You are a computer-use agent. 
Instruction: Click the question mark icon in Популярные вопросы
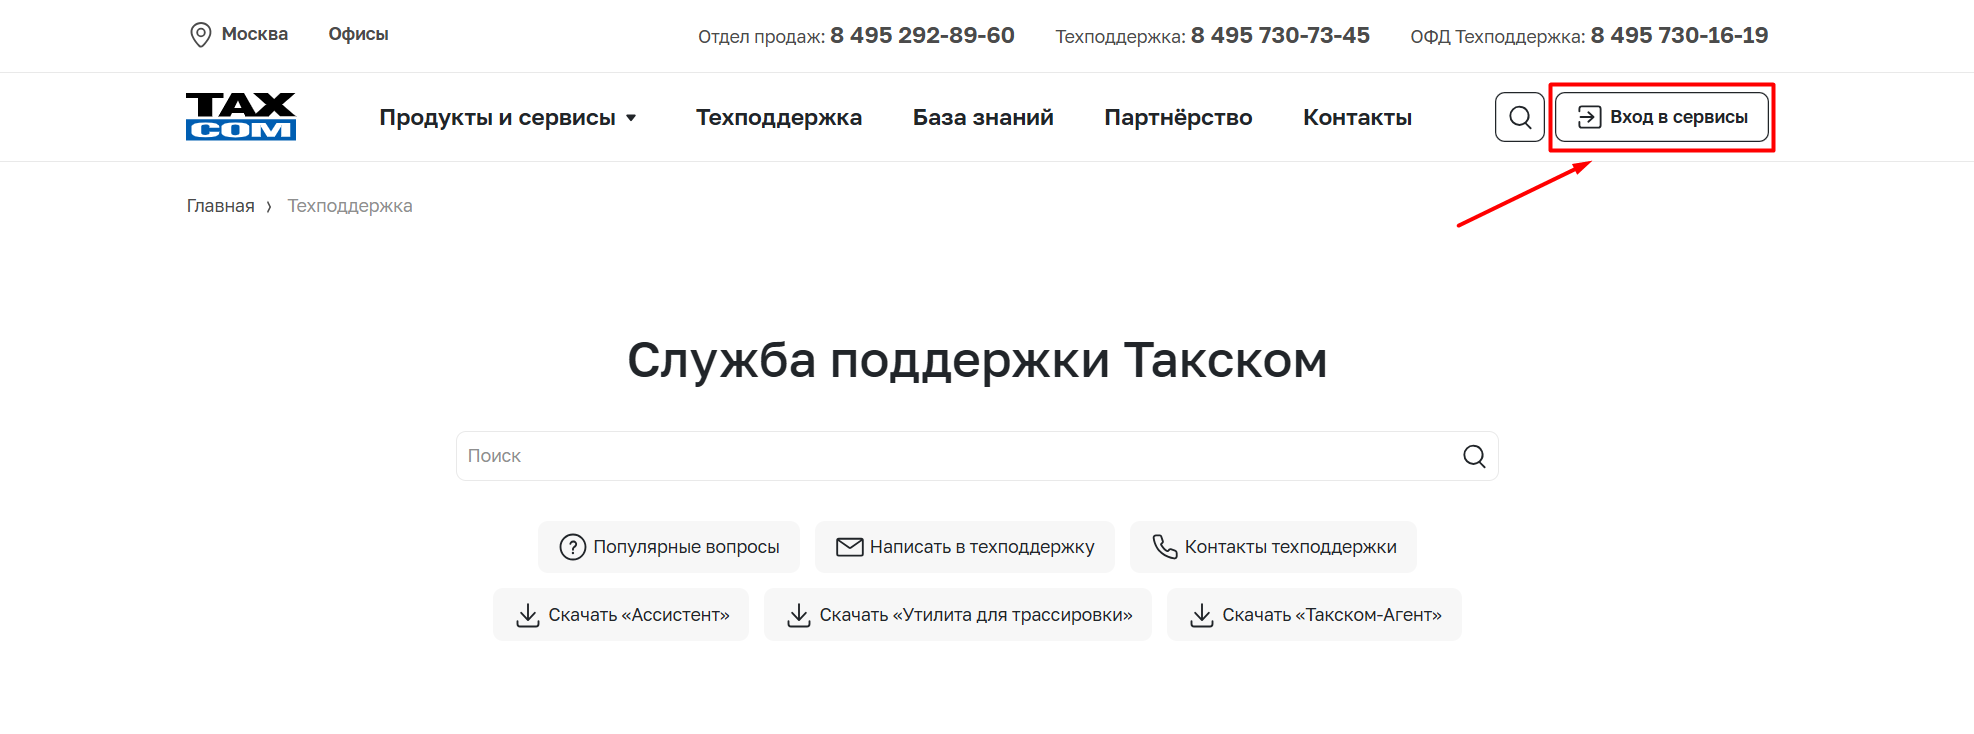coord(573,547)
